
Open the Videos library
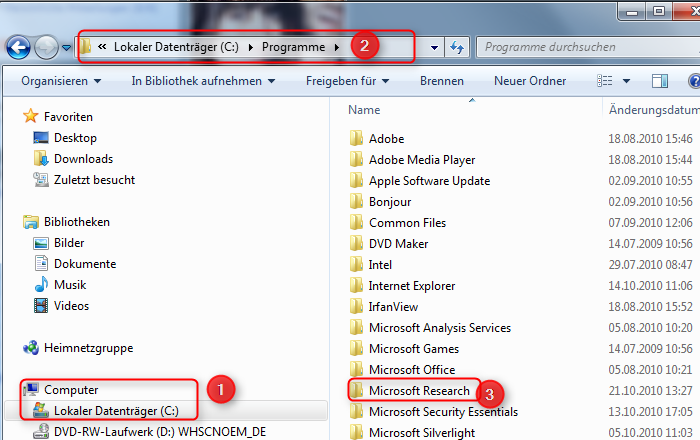click(x=71, y=306)
